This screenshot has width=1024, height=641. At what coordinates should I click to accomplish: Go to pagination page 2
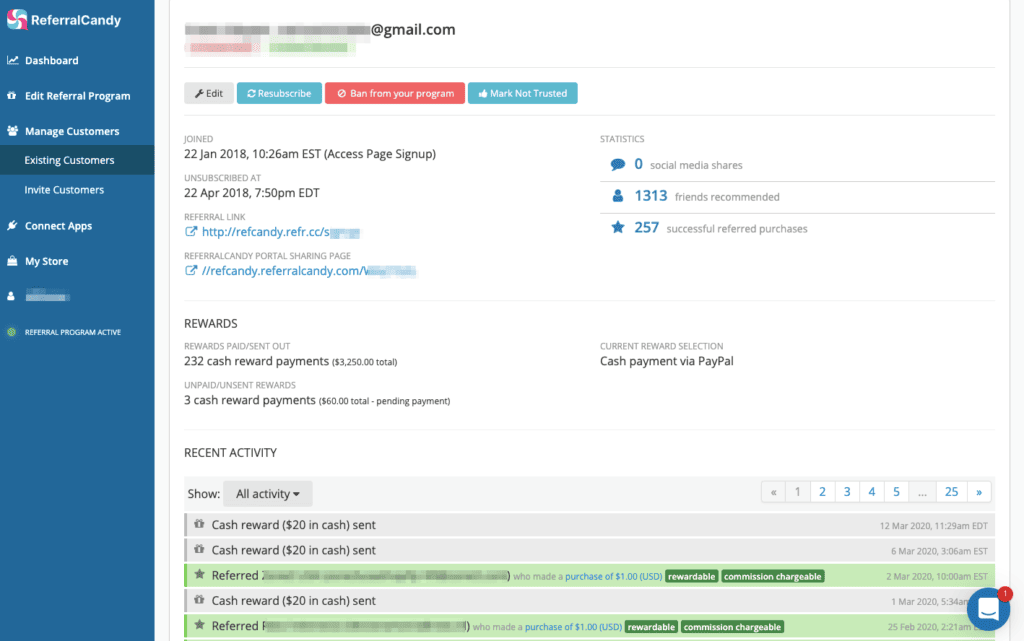click(x=822, y=492)
